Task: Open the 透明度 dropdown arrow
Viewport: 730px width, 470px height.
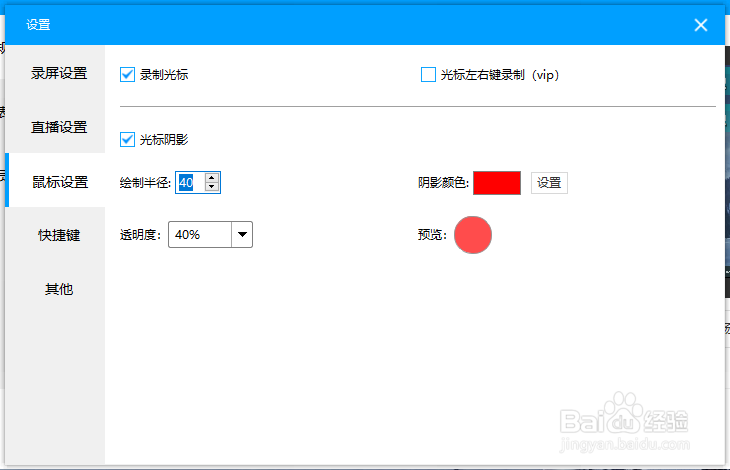Action: click(242, 235)
